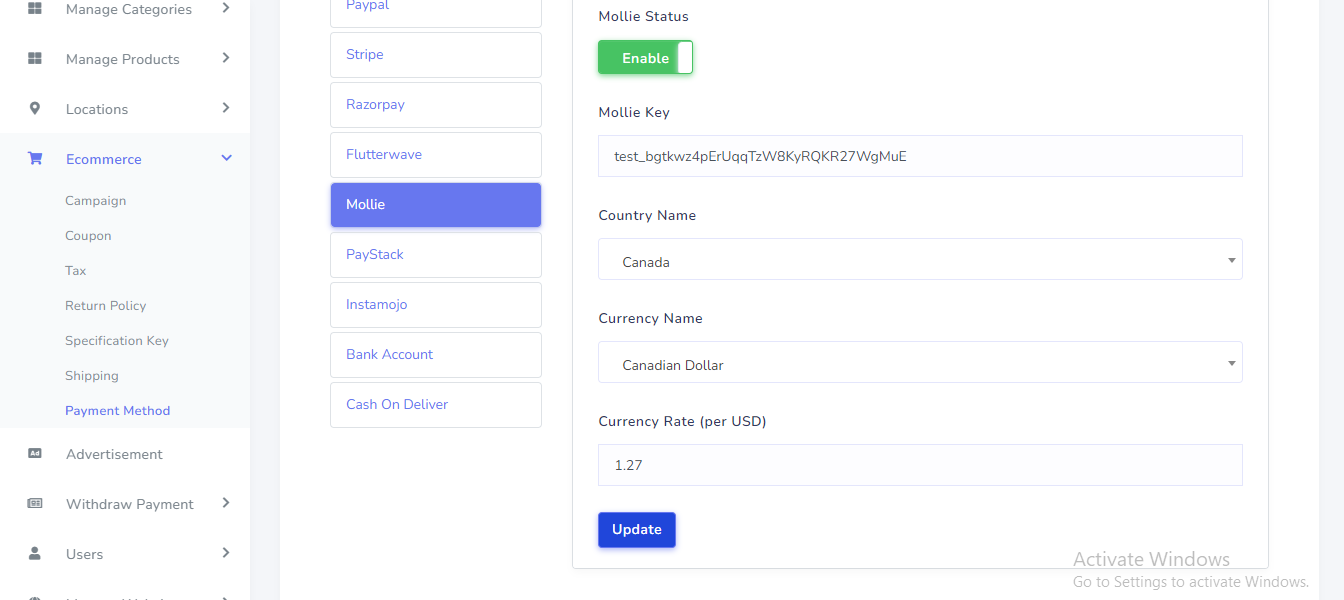Click the Manage Categories grid icon
This screenshot has height=600, width=1344.
[35, 9]
